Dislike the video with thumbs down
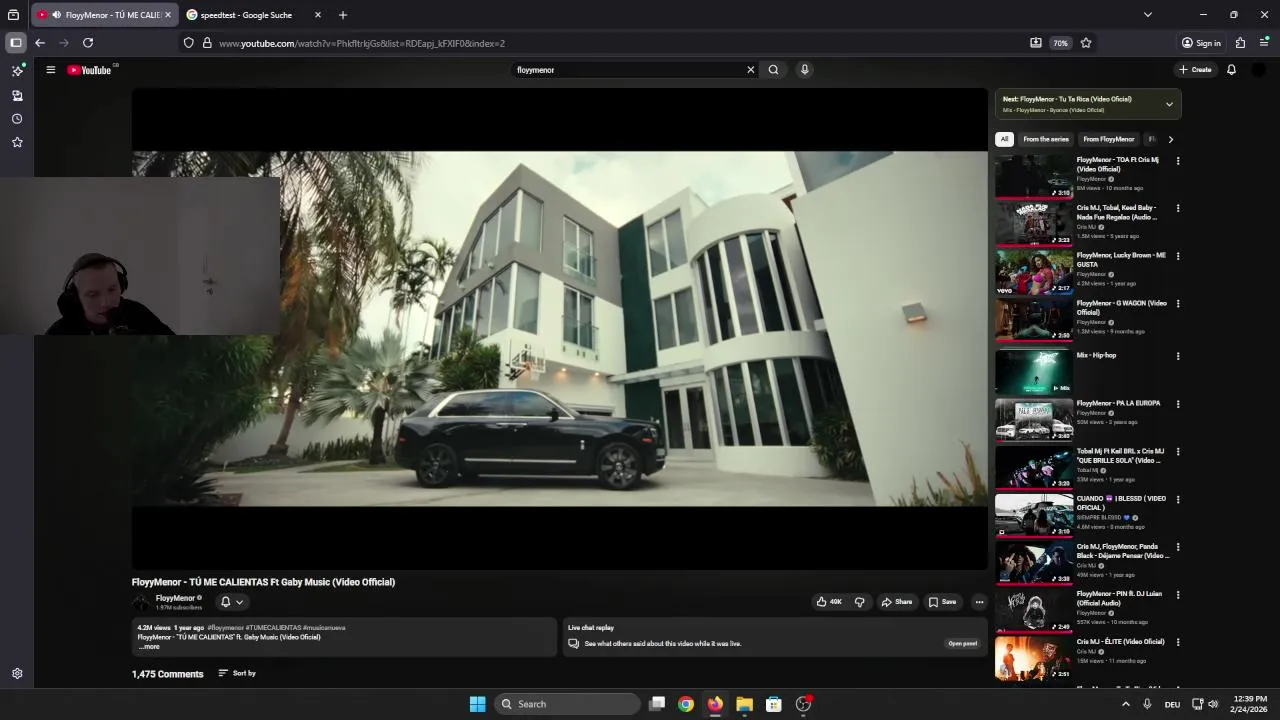1280x720 pixels. coord(859,602)
